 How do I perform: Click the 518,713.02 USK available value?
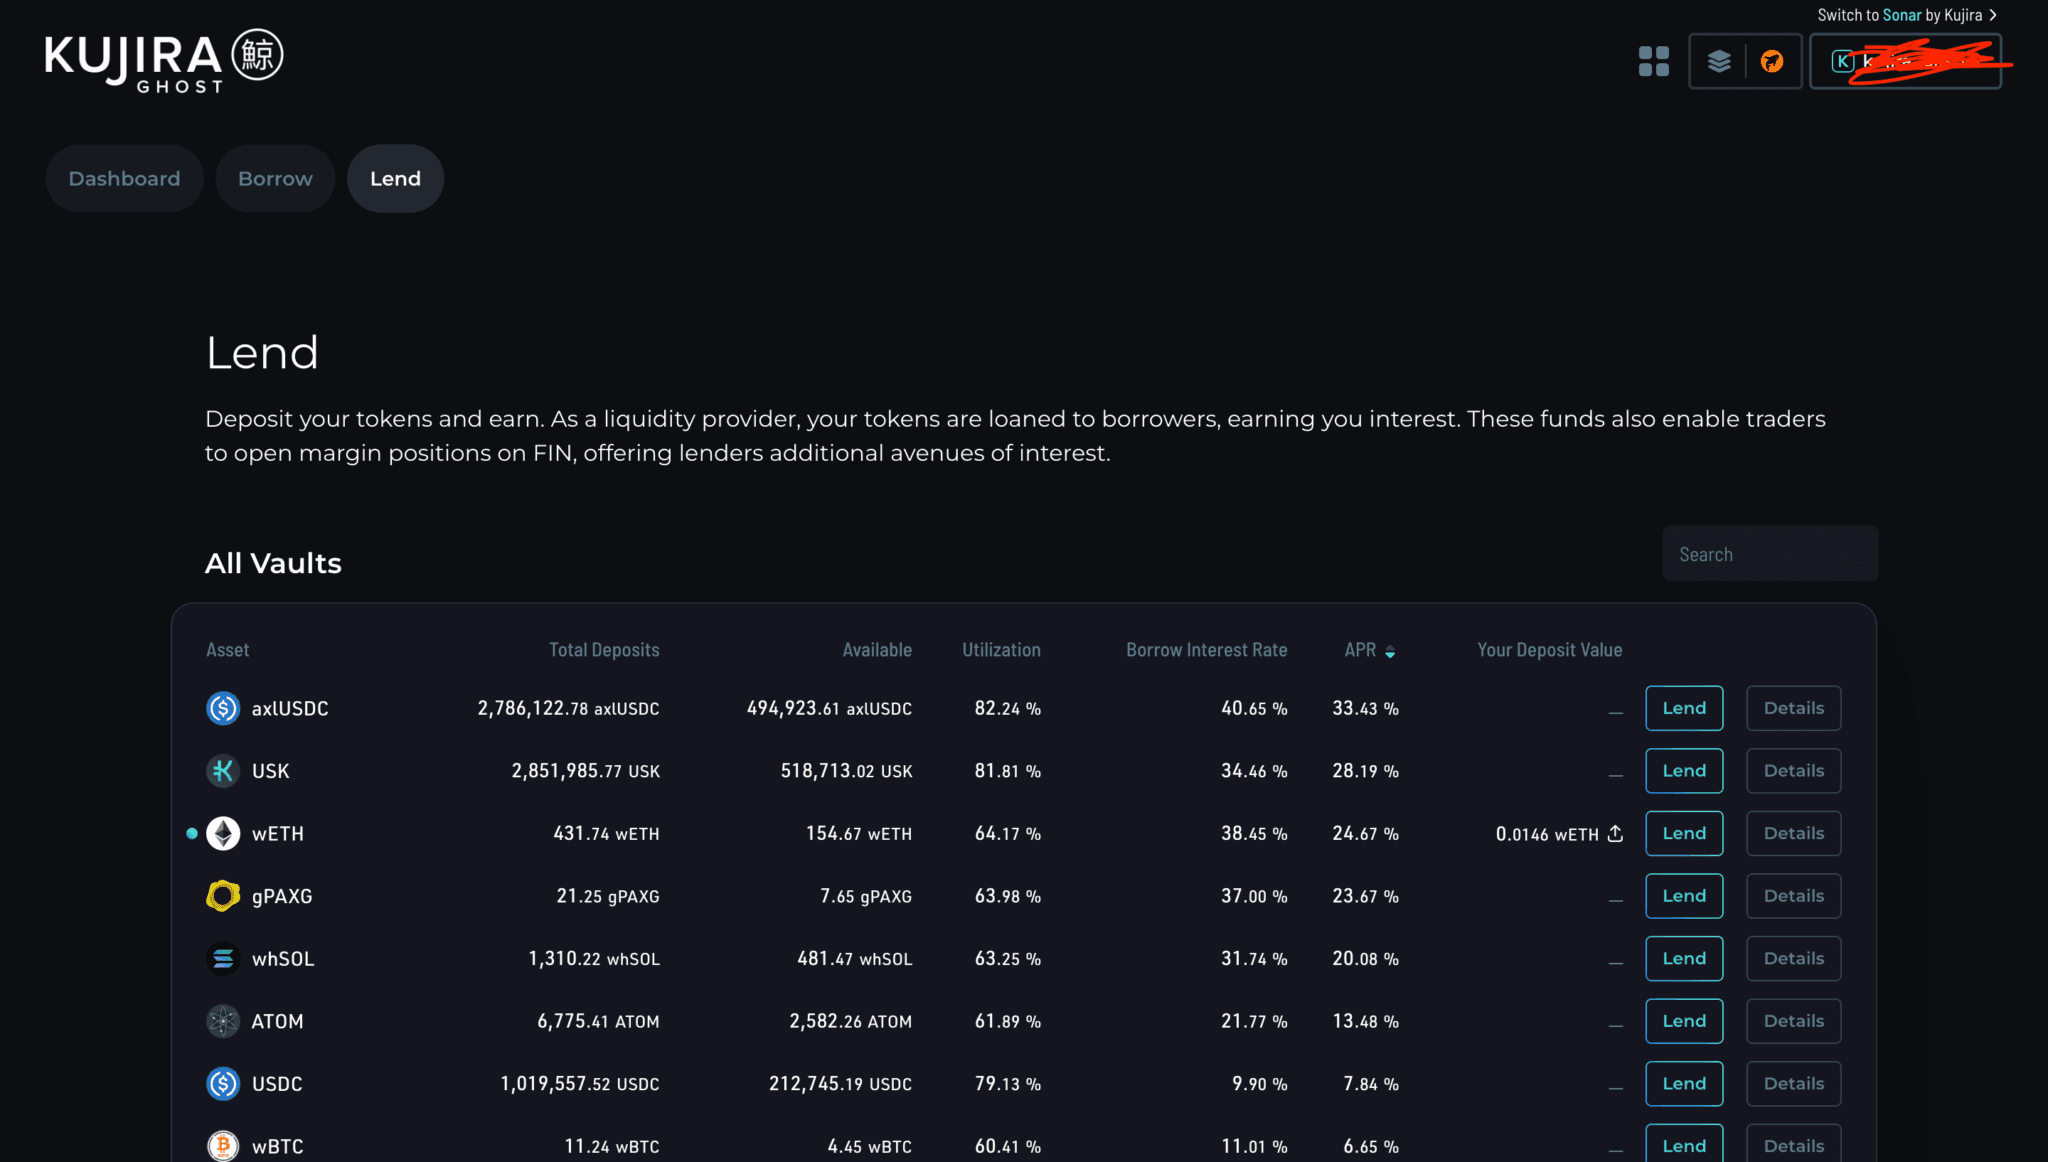pyautogui.click(x=846, y=771)
